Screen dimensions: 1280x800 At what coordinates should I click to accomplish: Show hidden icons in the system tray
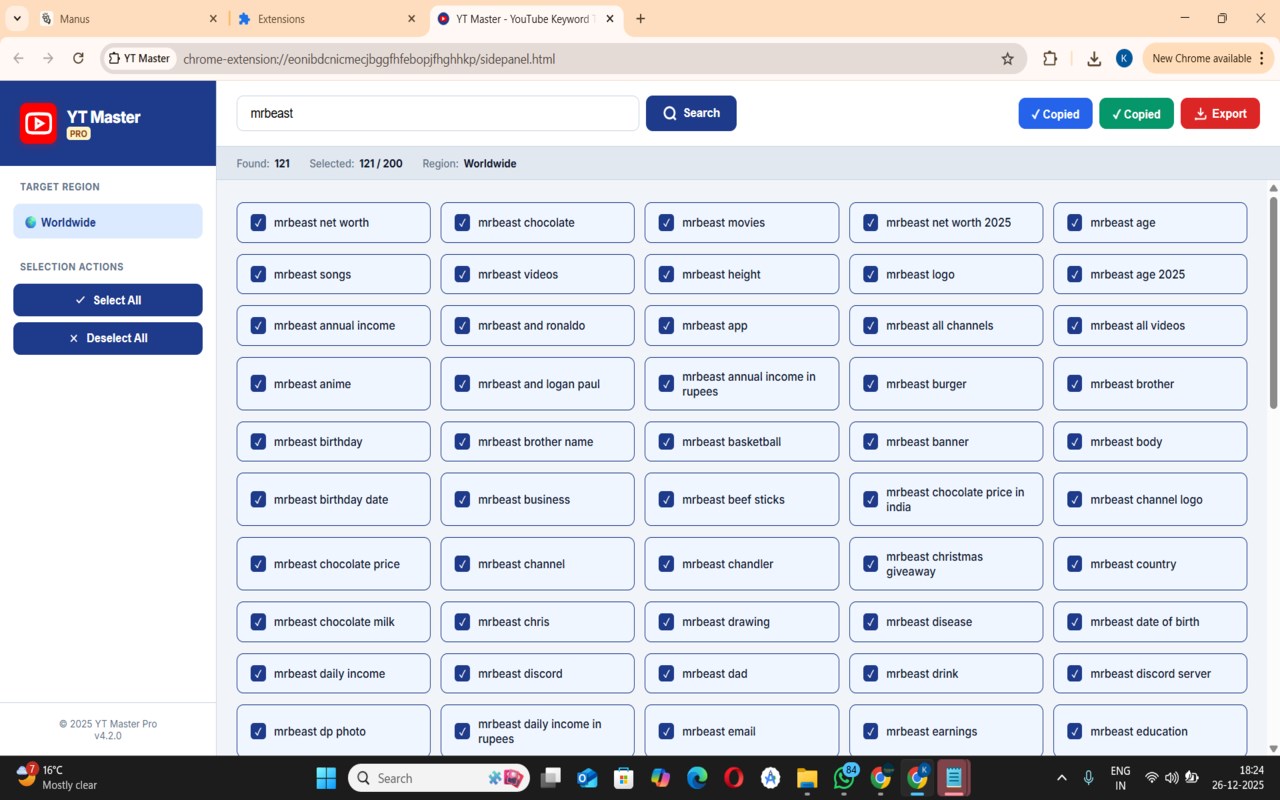[x=1061, y=778]
